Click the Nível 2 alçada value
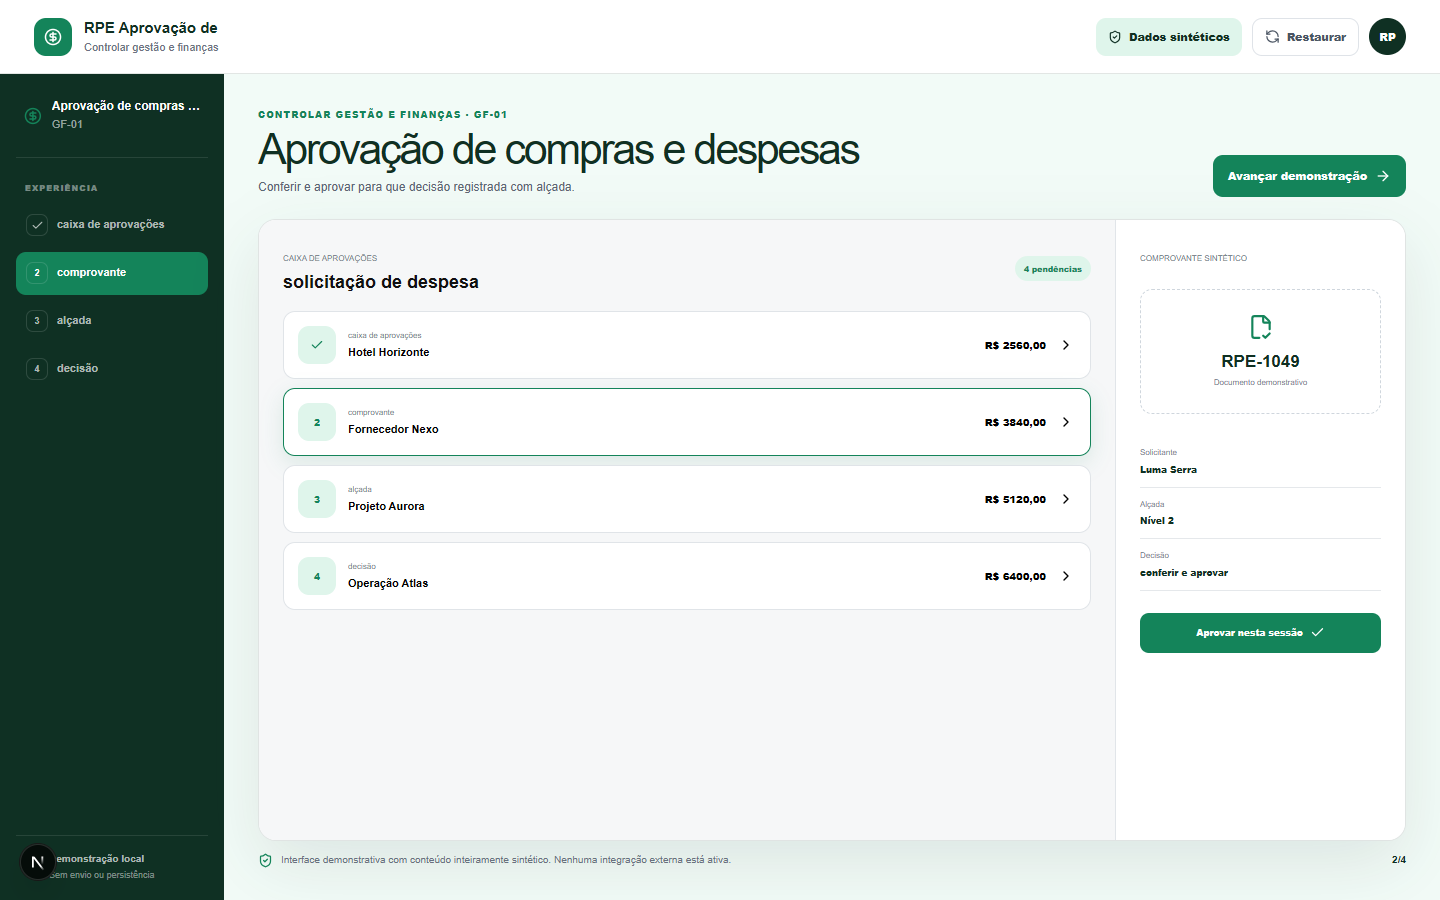The height and width of the screenshot is (900, 1440). click(1157, 521)
